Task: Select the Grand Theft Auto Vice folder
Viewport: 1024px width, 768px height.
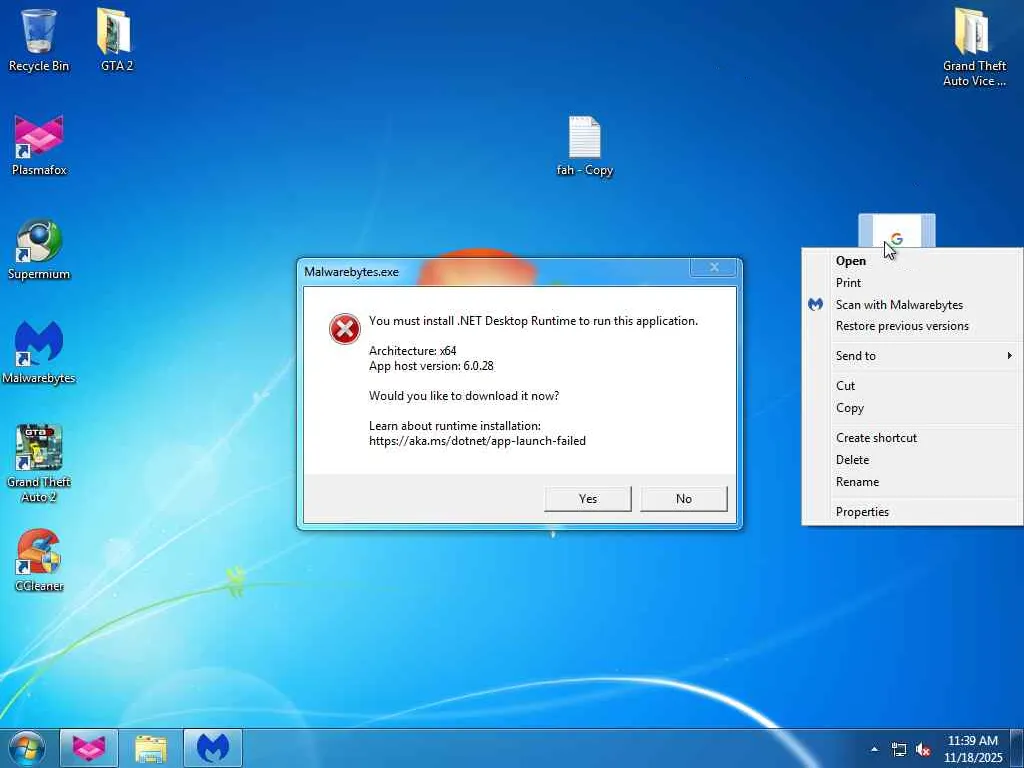Action: 974,46
